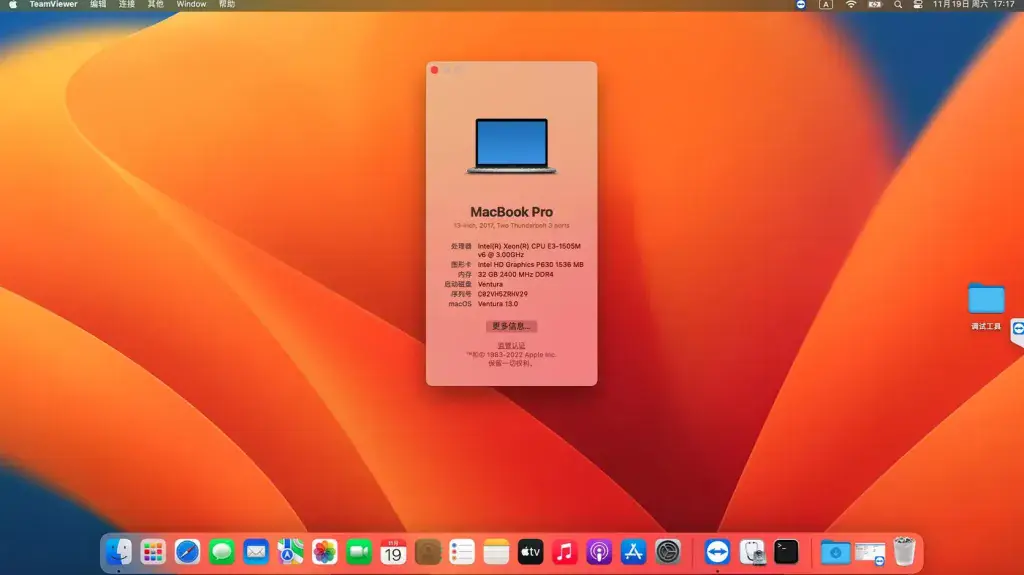The height and width of the screenshot is (575, 1024).
Task: Click the TeamViewer icon in dock
Action: coord(717,552)
